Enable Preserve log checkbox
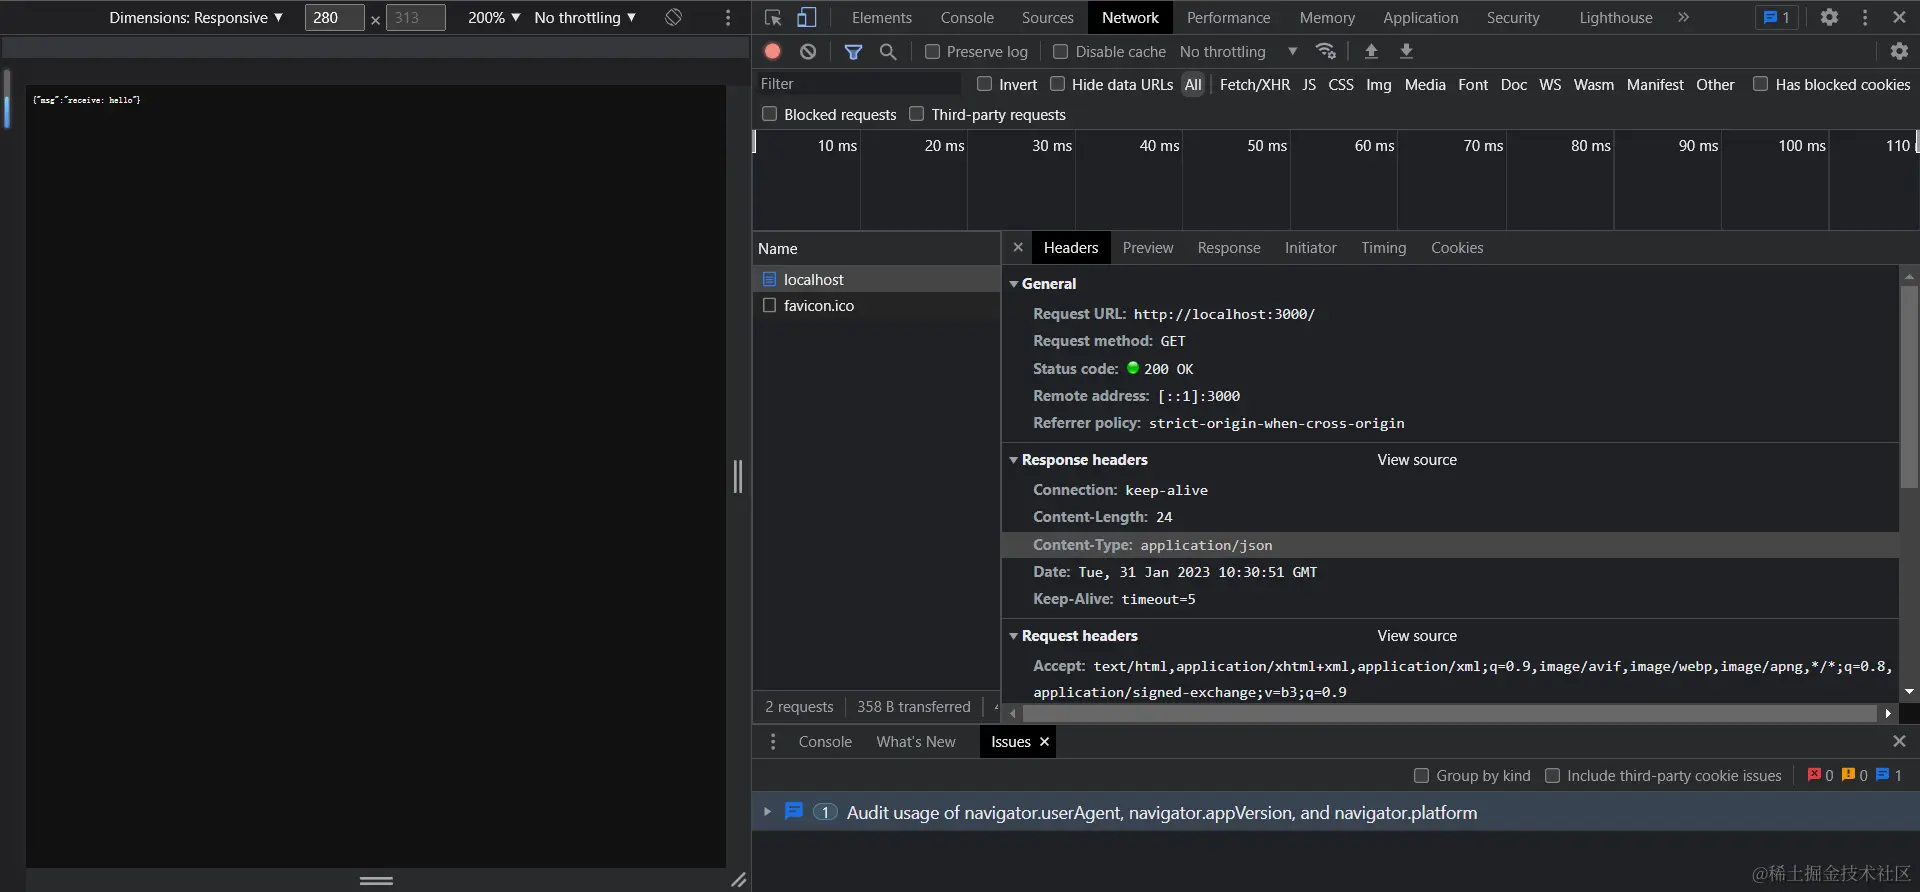 pos(932,51)
